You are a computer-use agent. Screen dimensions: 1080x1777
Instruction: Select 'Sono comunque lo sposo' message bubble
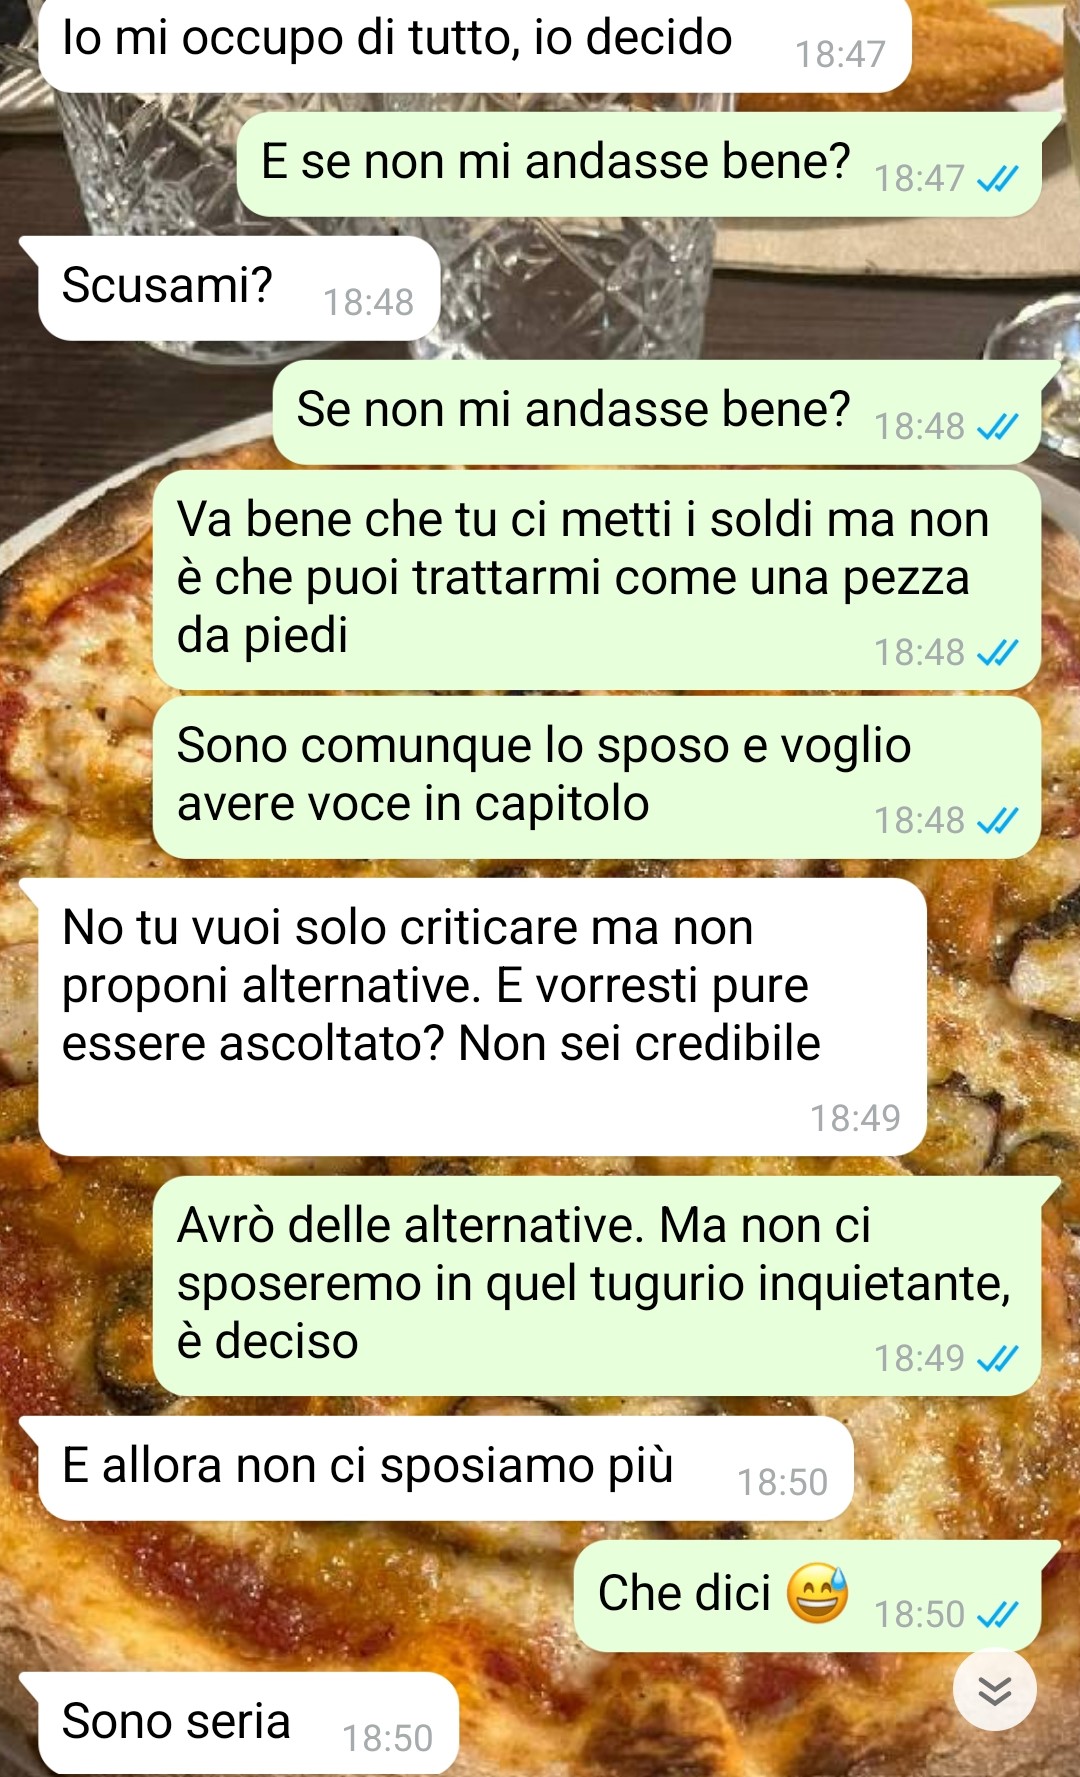597,777
